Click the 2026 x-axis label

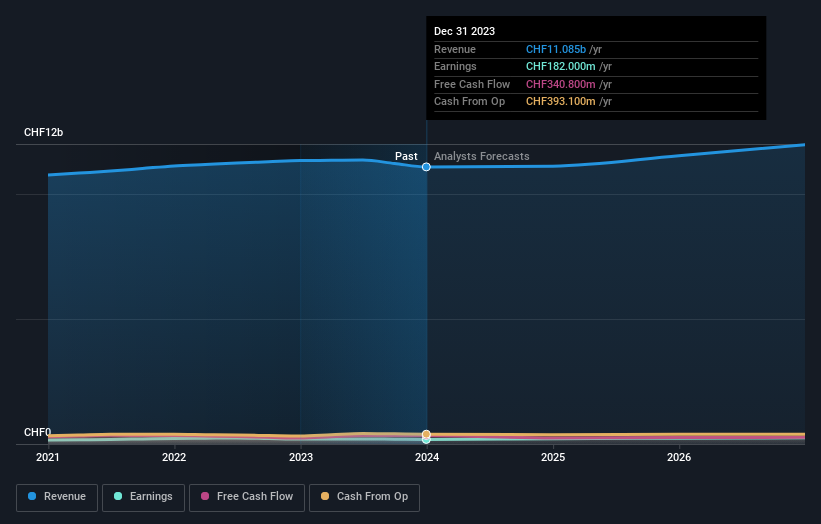point(679,457)
